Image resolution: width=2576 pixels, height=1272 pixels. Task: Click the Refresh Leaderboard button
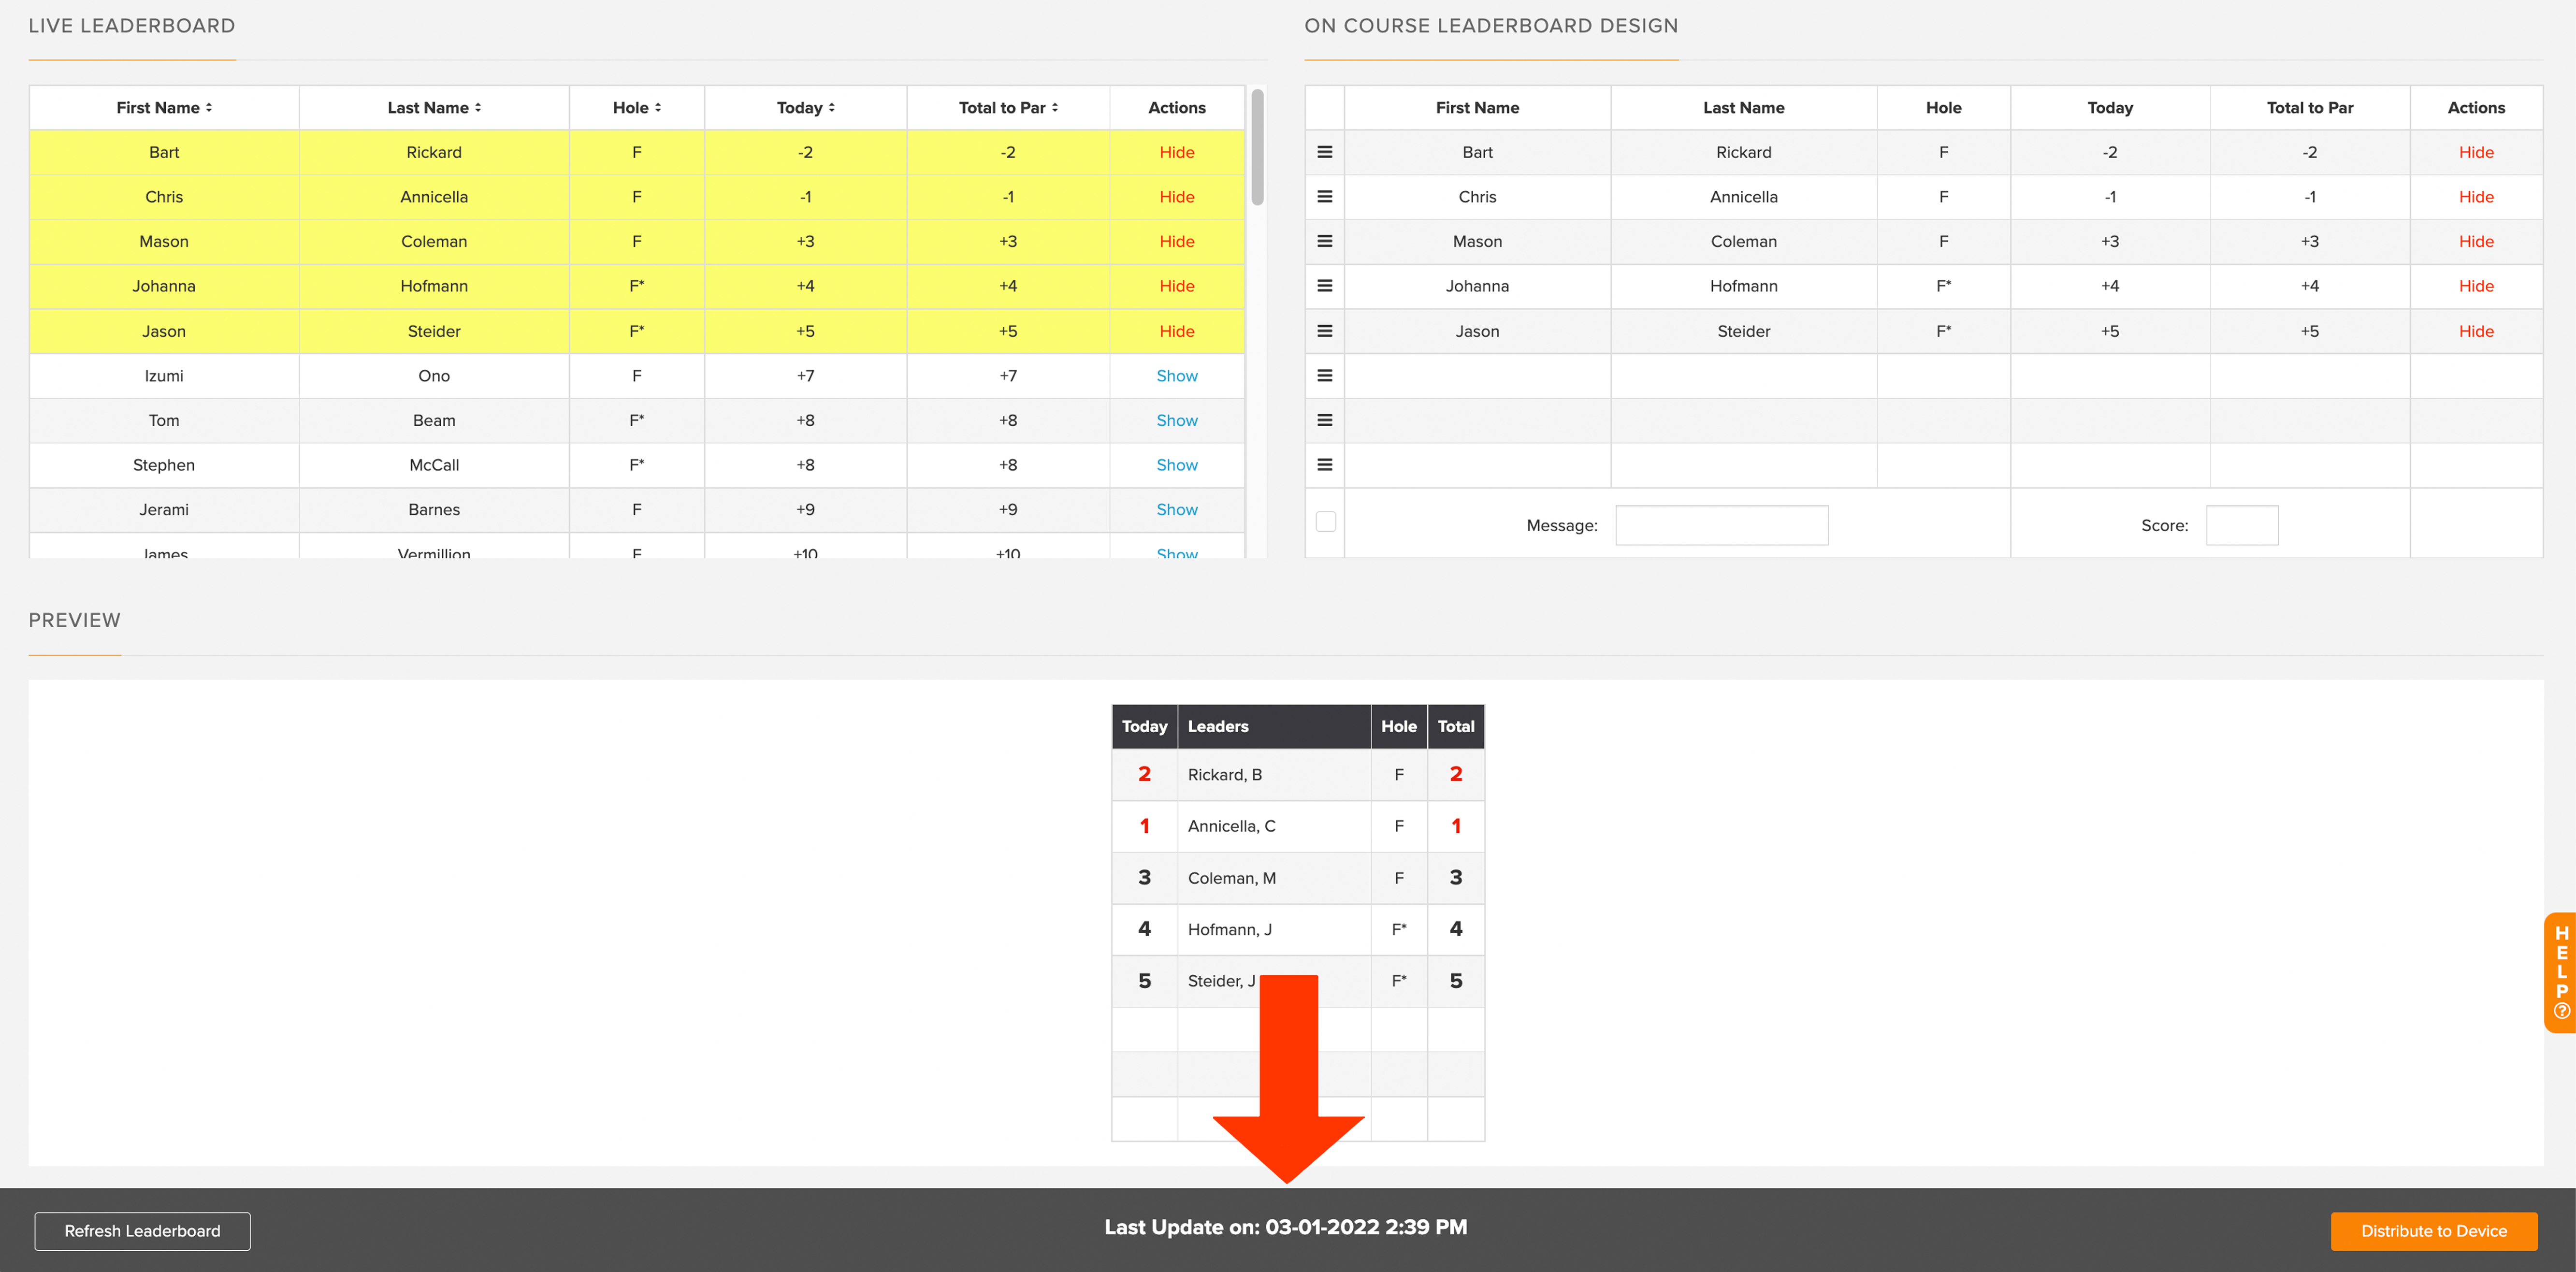tap(142, 1231)
